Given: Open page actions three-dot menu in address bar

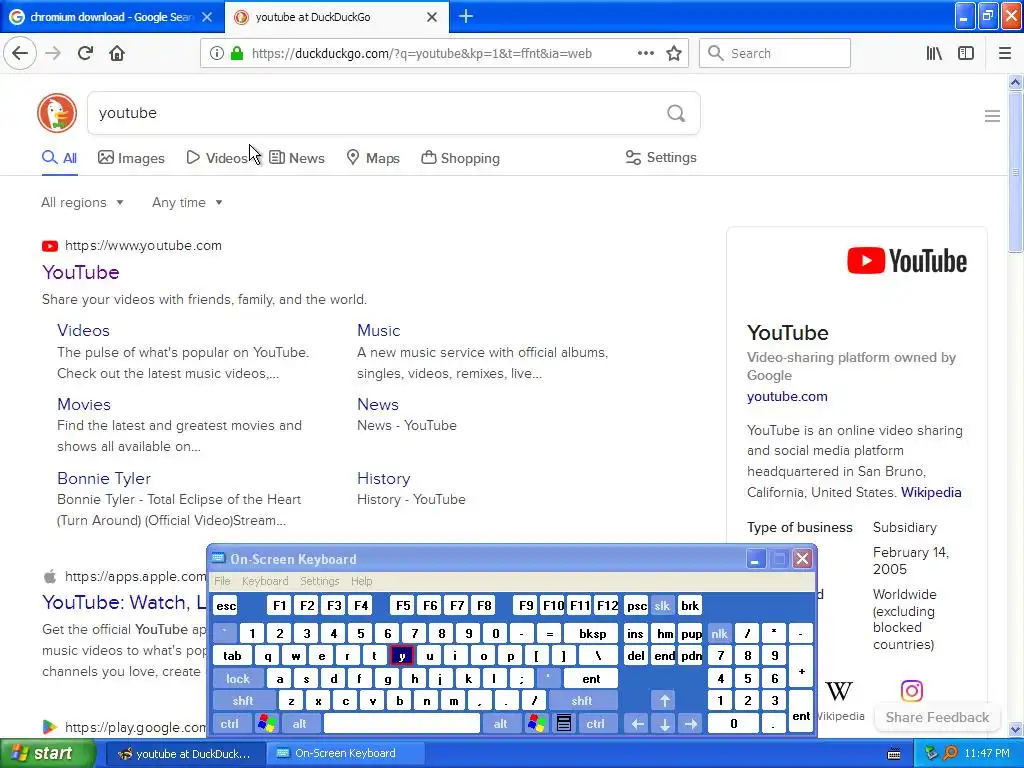Looking at the screenshot, I should click(x=645, y=53).
